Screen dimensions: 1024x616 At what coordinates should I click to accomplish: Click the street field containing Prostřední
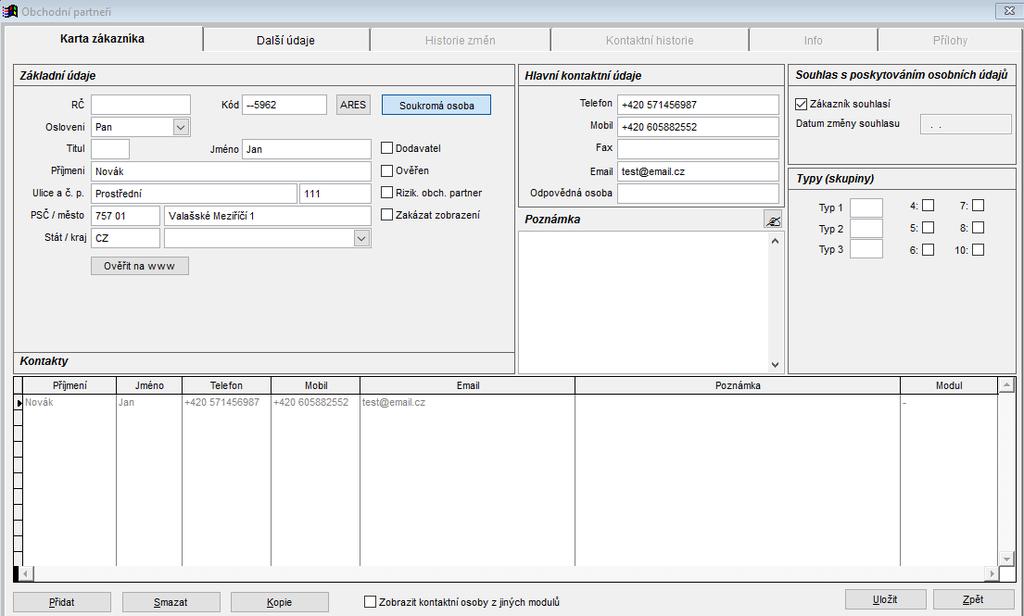click(x=194, y=193)
